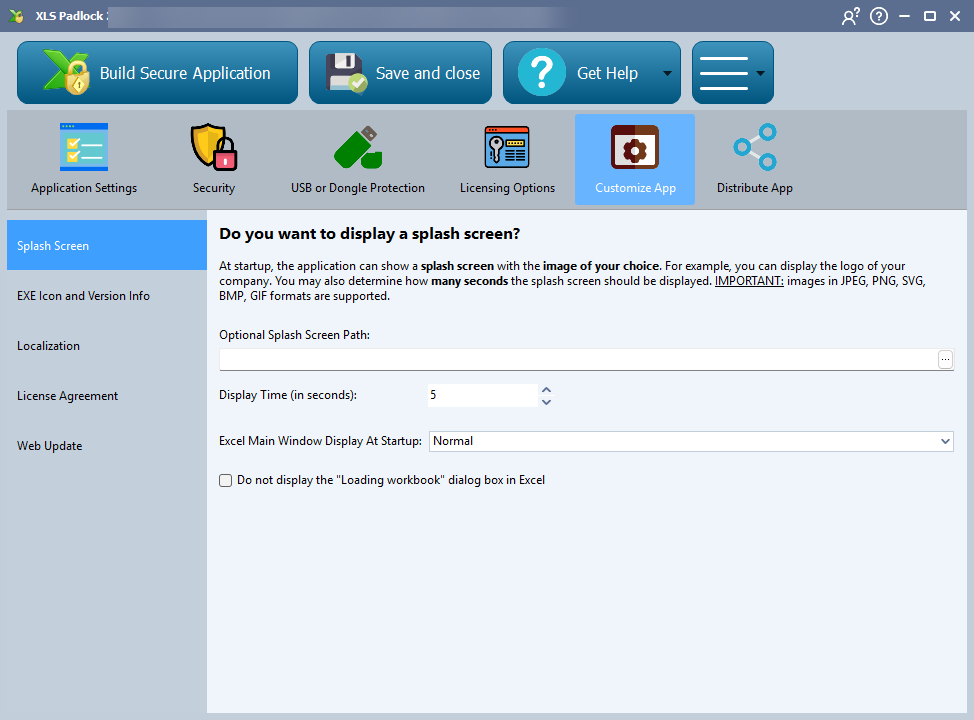The height and width of the screenshot is (720, 974).
Task: Open the License Agreement page
Action: pos(67,396)
